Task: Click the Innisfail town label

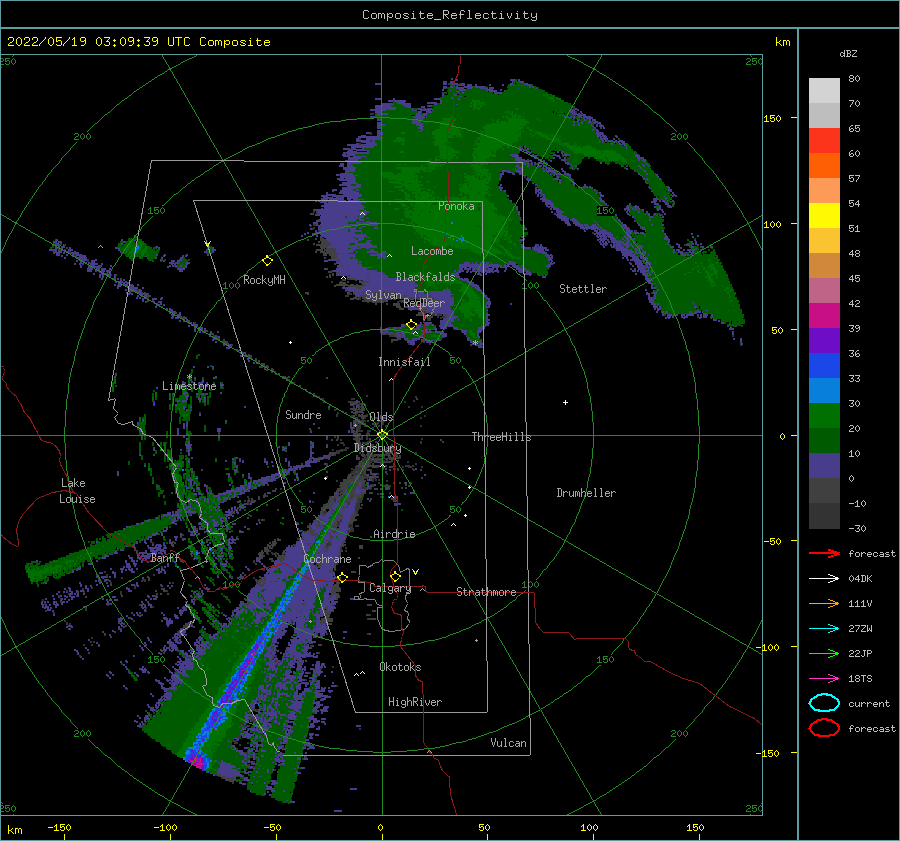Action: click(404, 362)
